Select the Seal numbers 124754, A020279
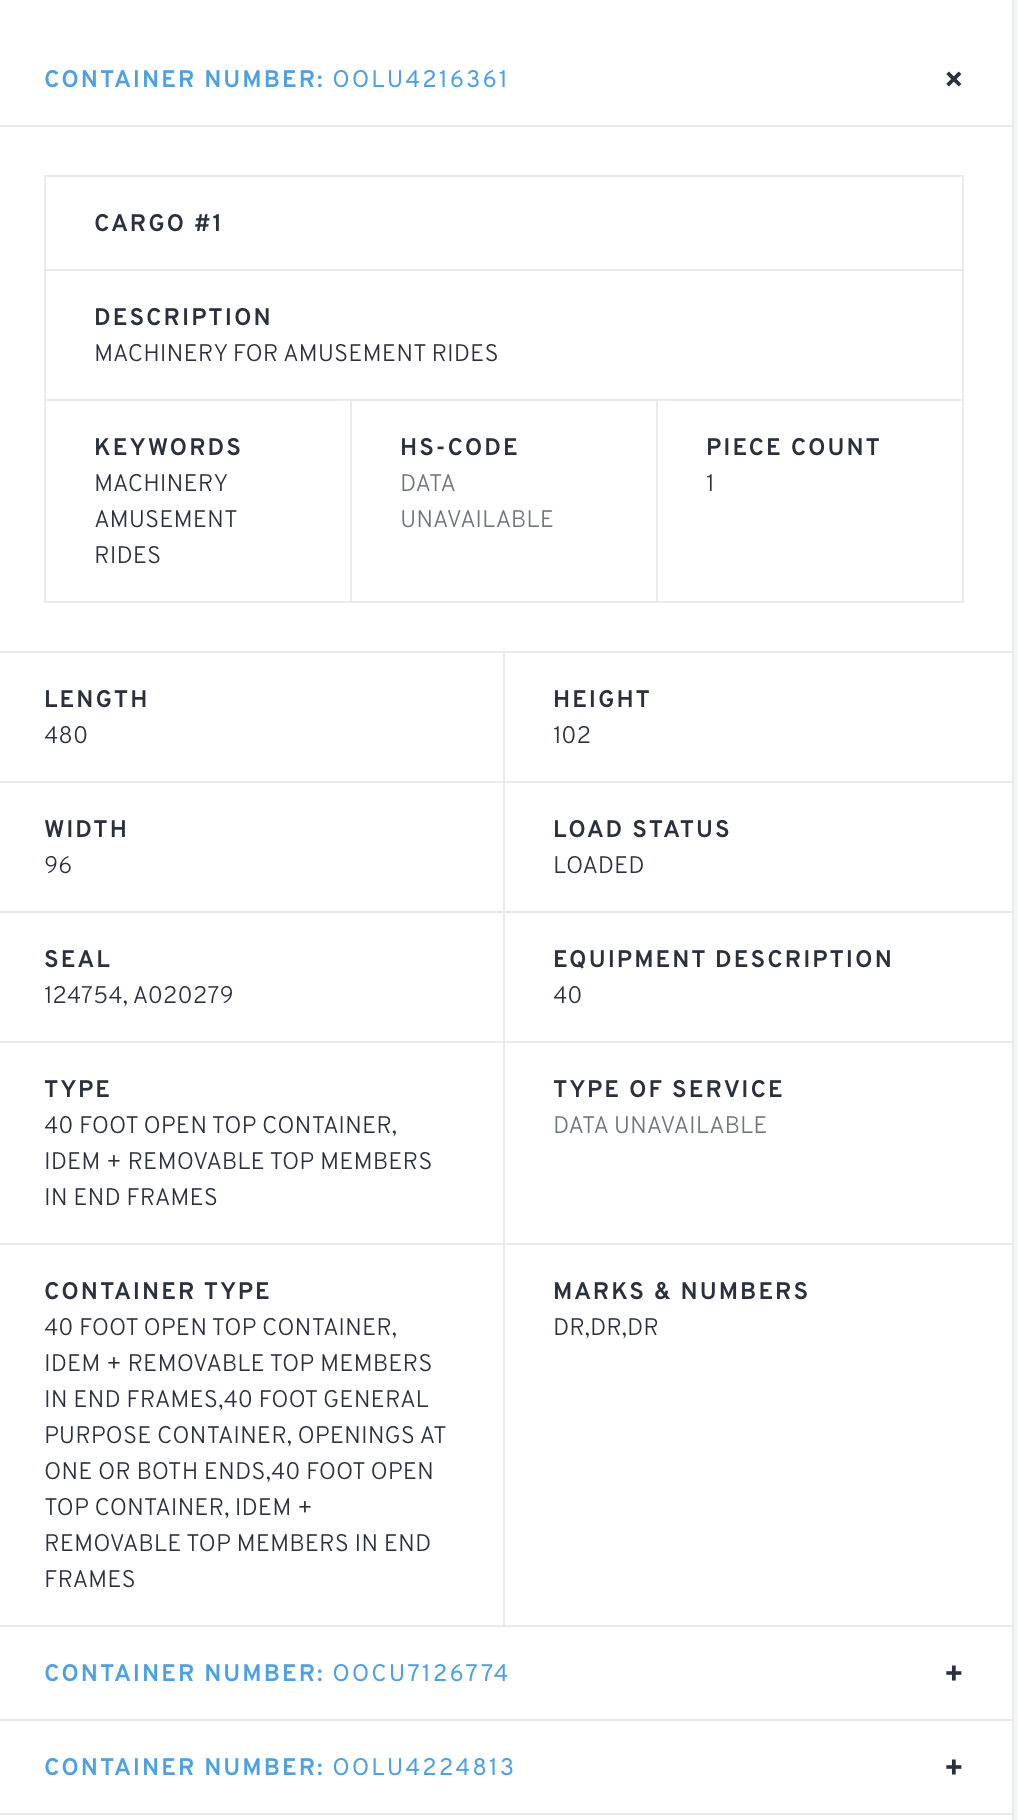The width and height of the screenshot is (1018, 1820). (139, 995)
